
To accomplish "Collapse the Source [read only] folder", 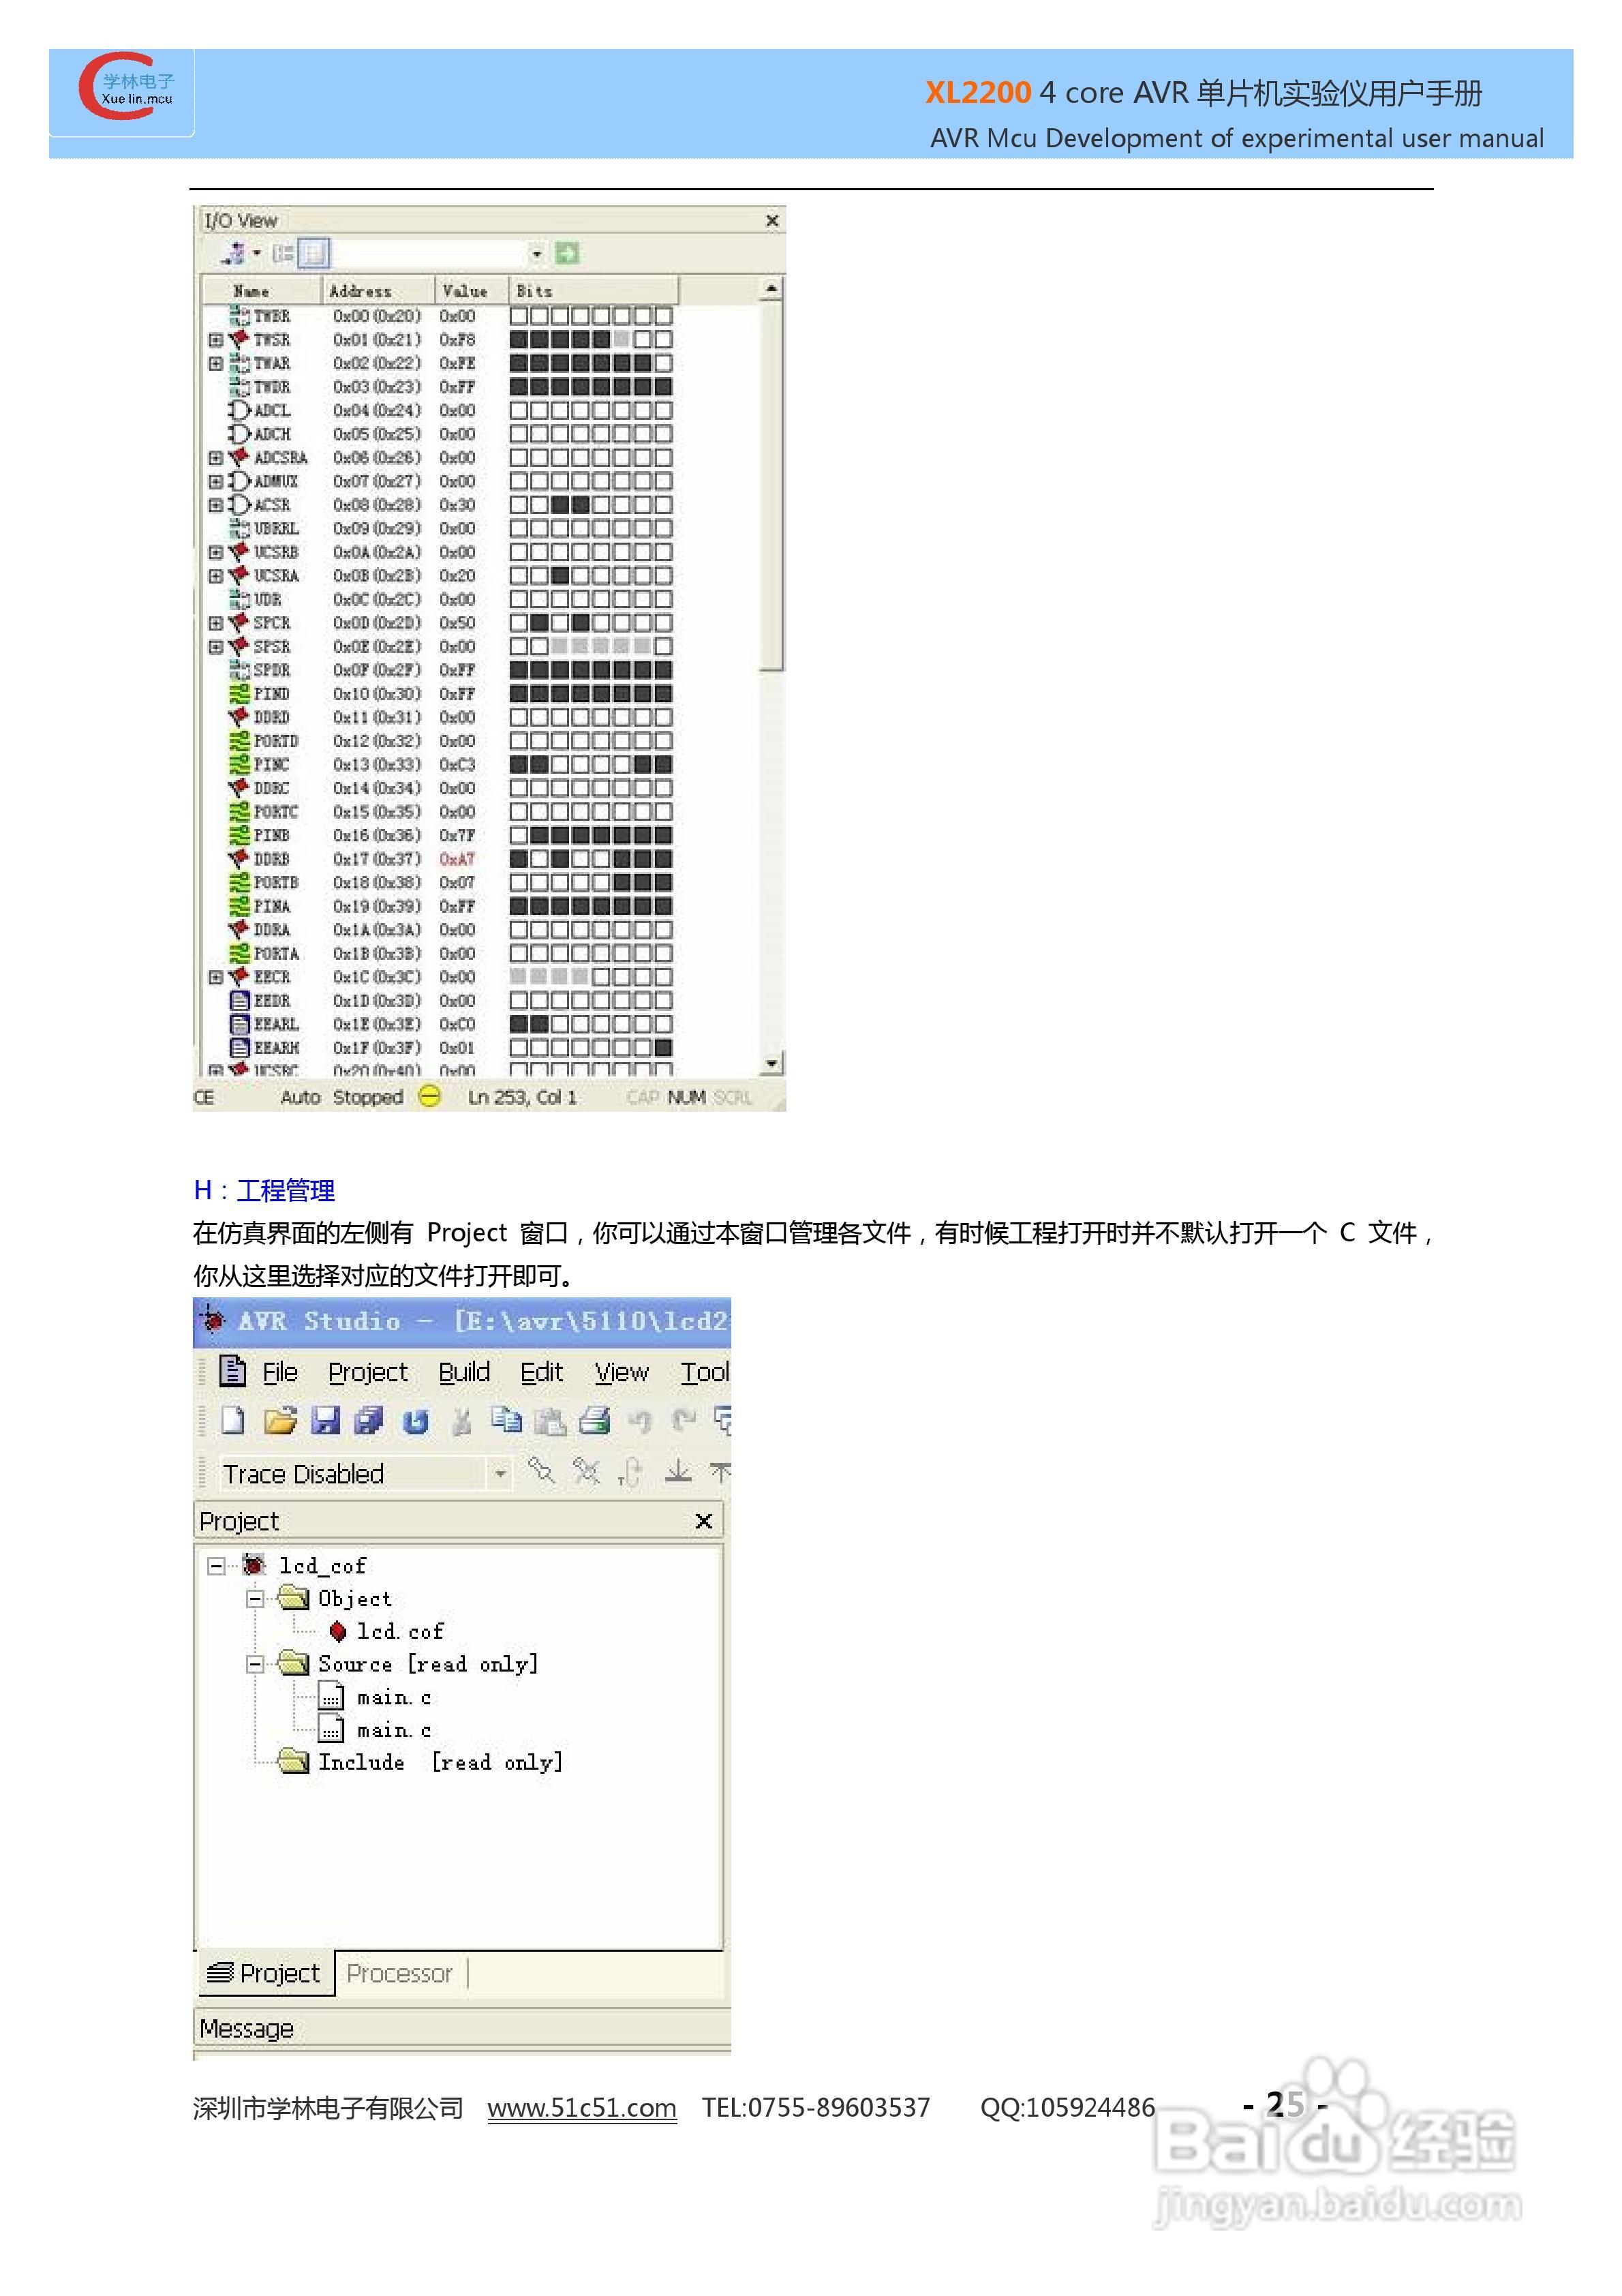I will (x=255, y=1664).
